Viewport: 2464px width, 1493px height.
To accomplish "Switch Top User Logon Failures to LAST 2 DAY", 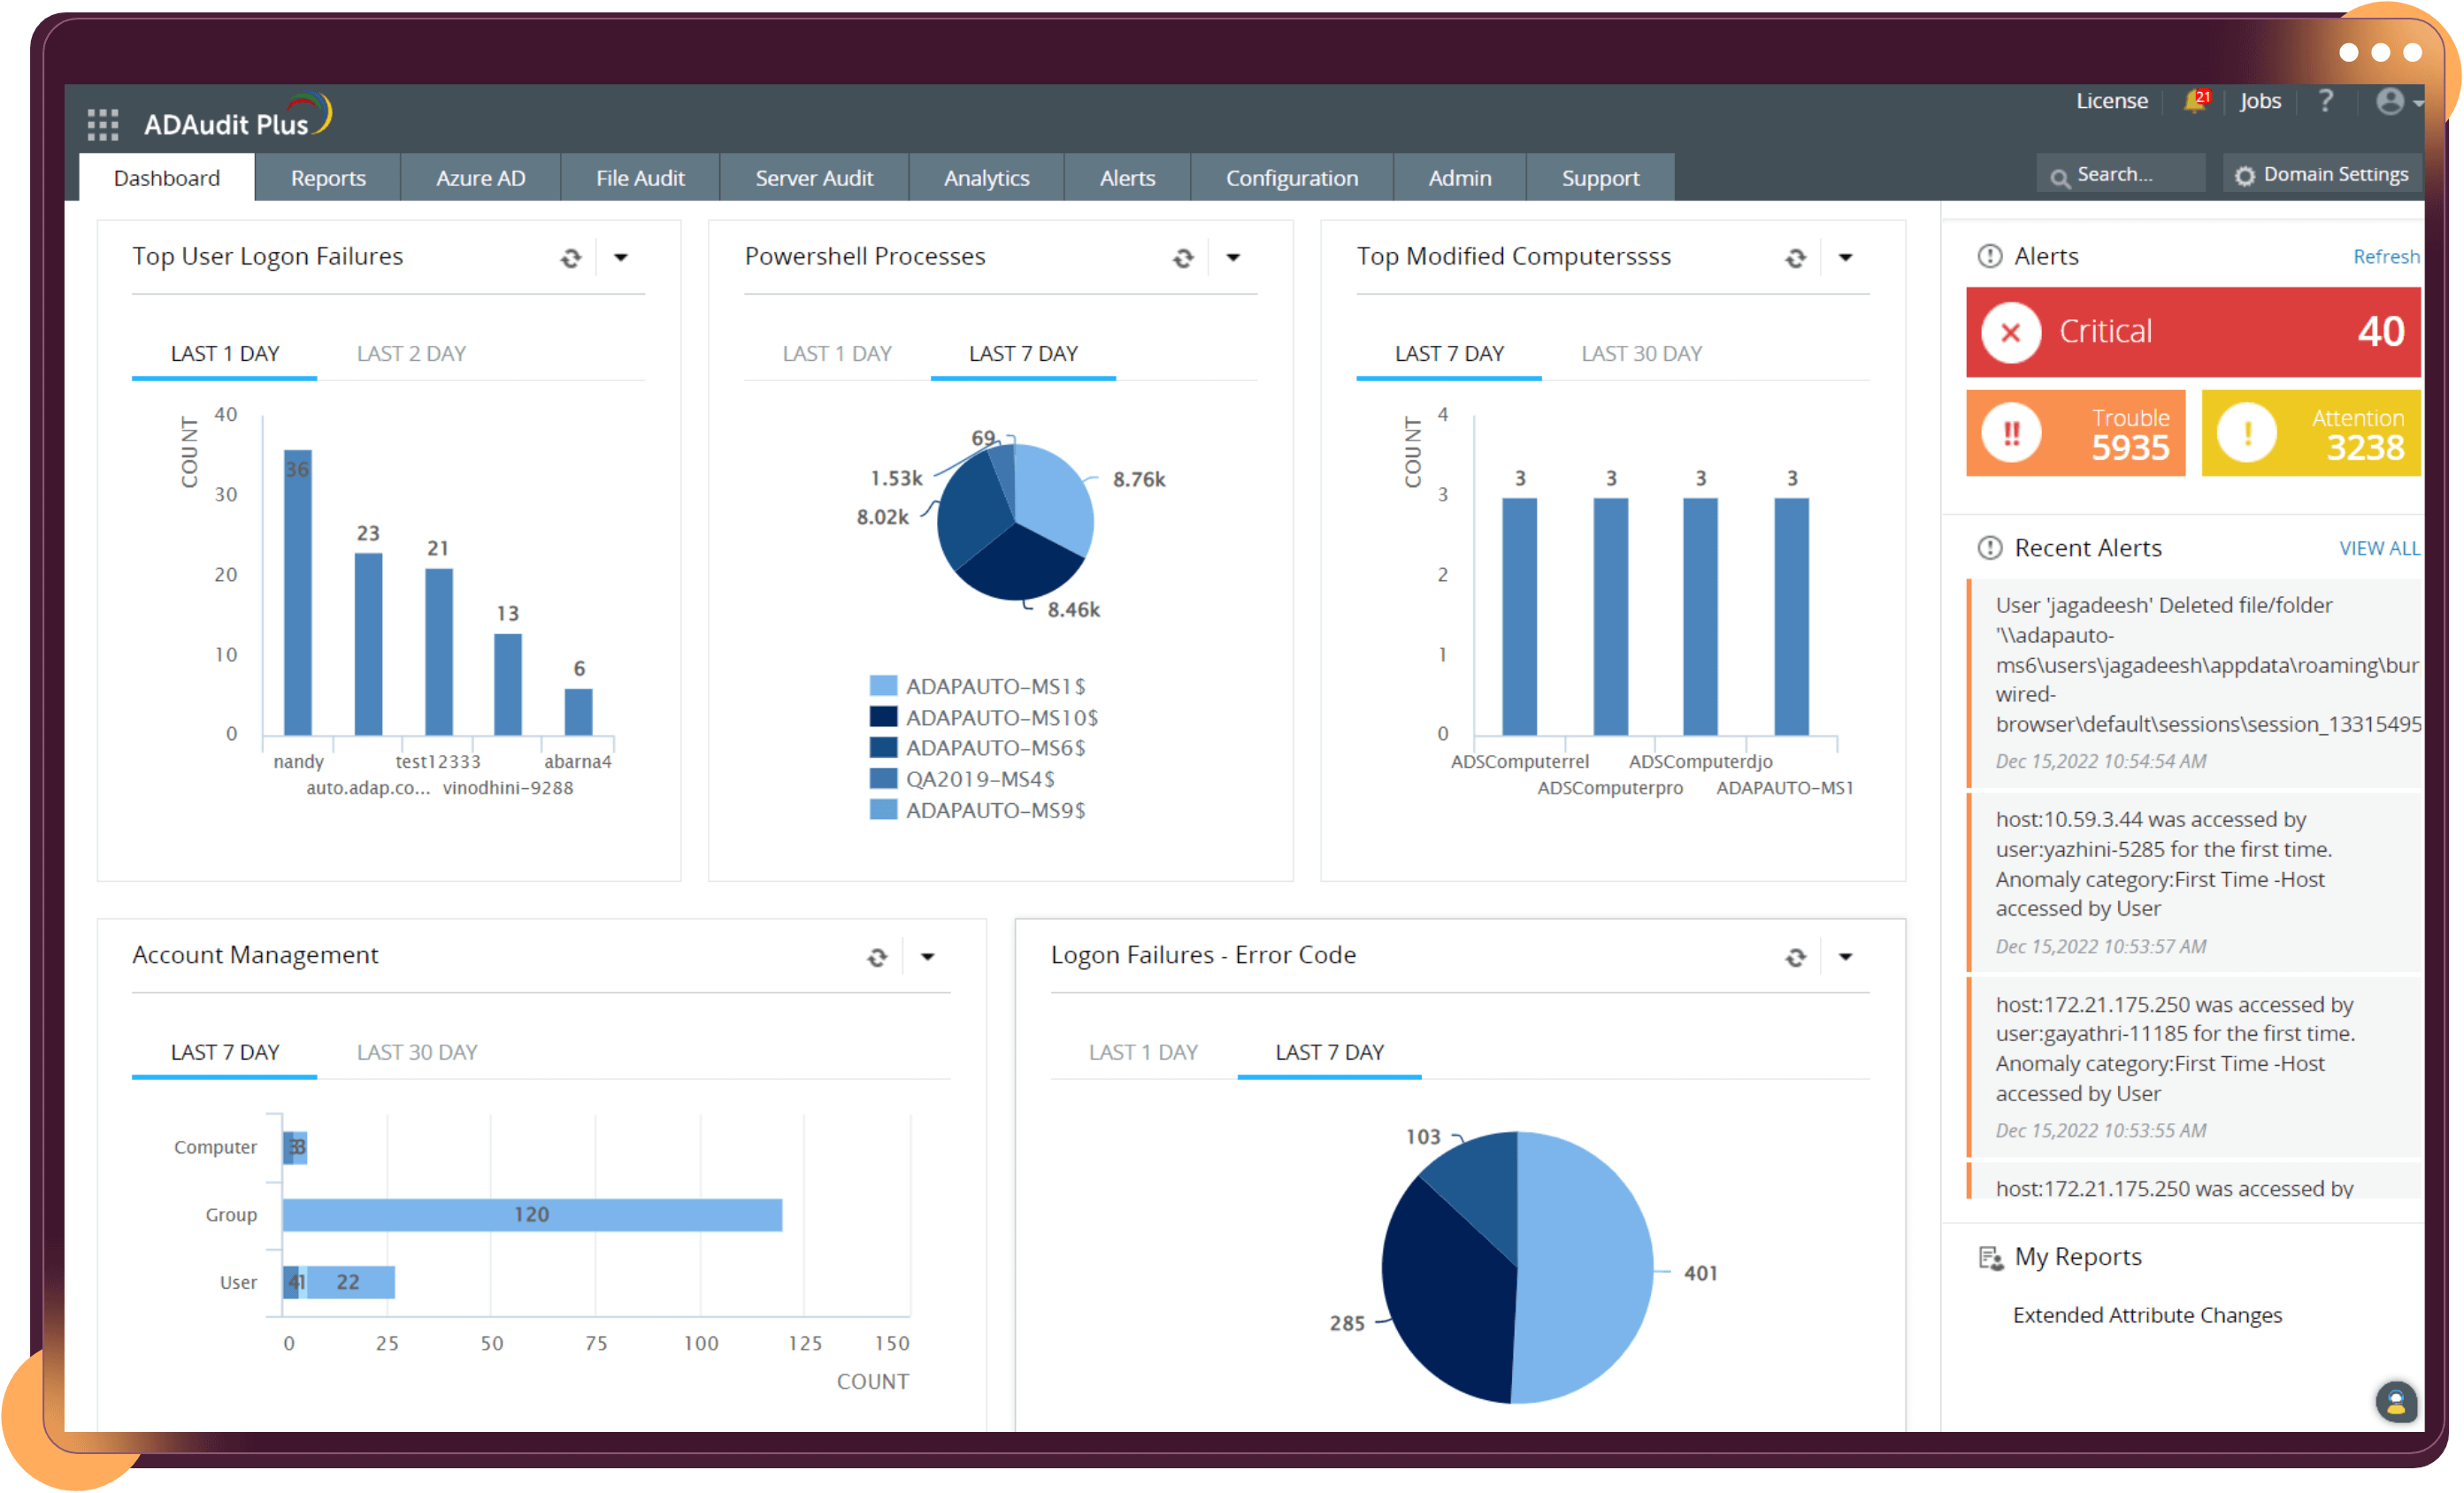I will pos(411,353).
